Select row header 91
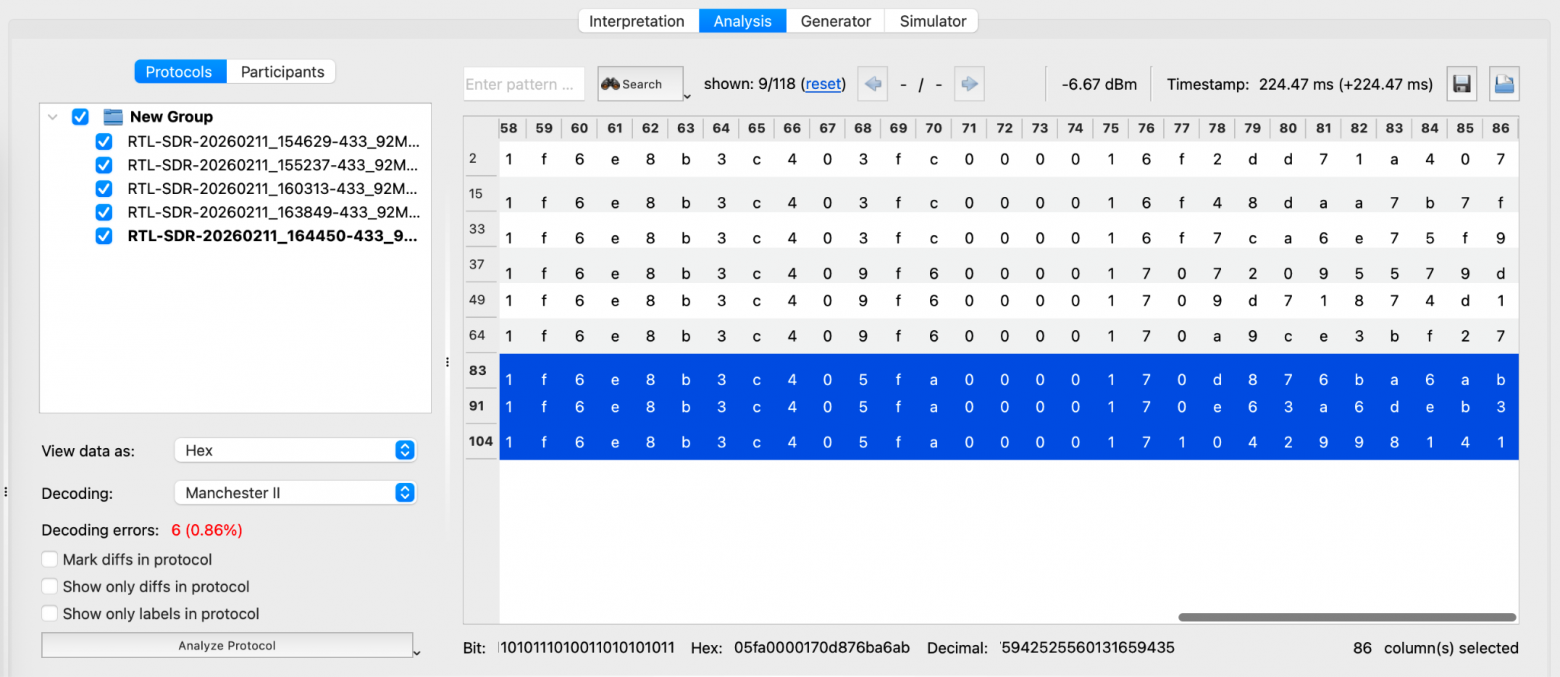This screenshot has width=1560, height=677. tap(481, 406)
